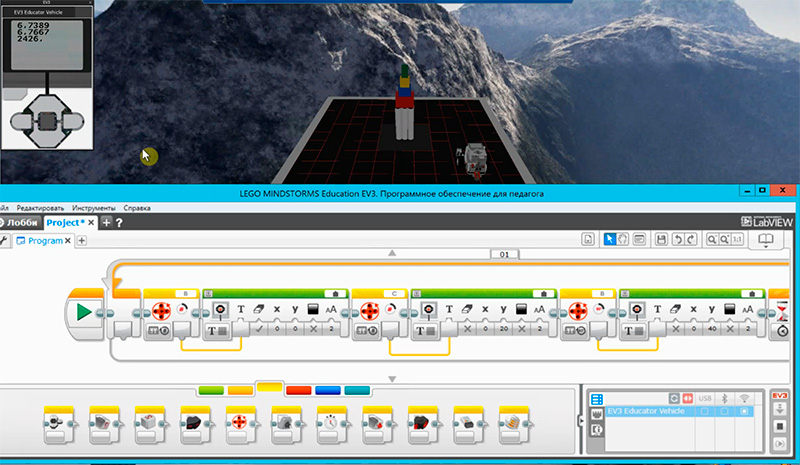The height and width of the screenshot is (465, 800).
Task: Click the center button on EV3 brick
Action: click(46, 120)
